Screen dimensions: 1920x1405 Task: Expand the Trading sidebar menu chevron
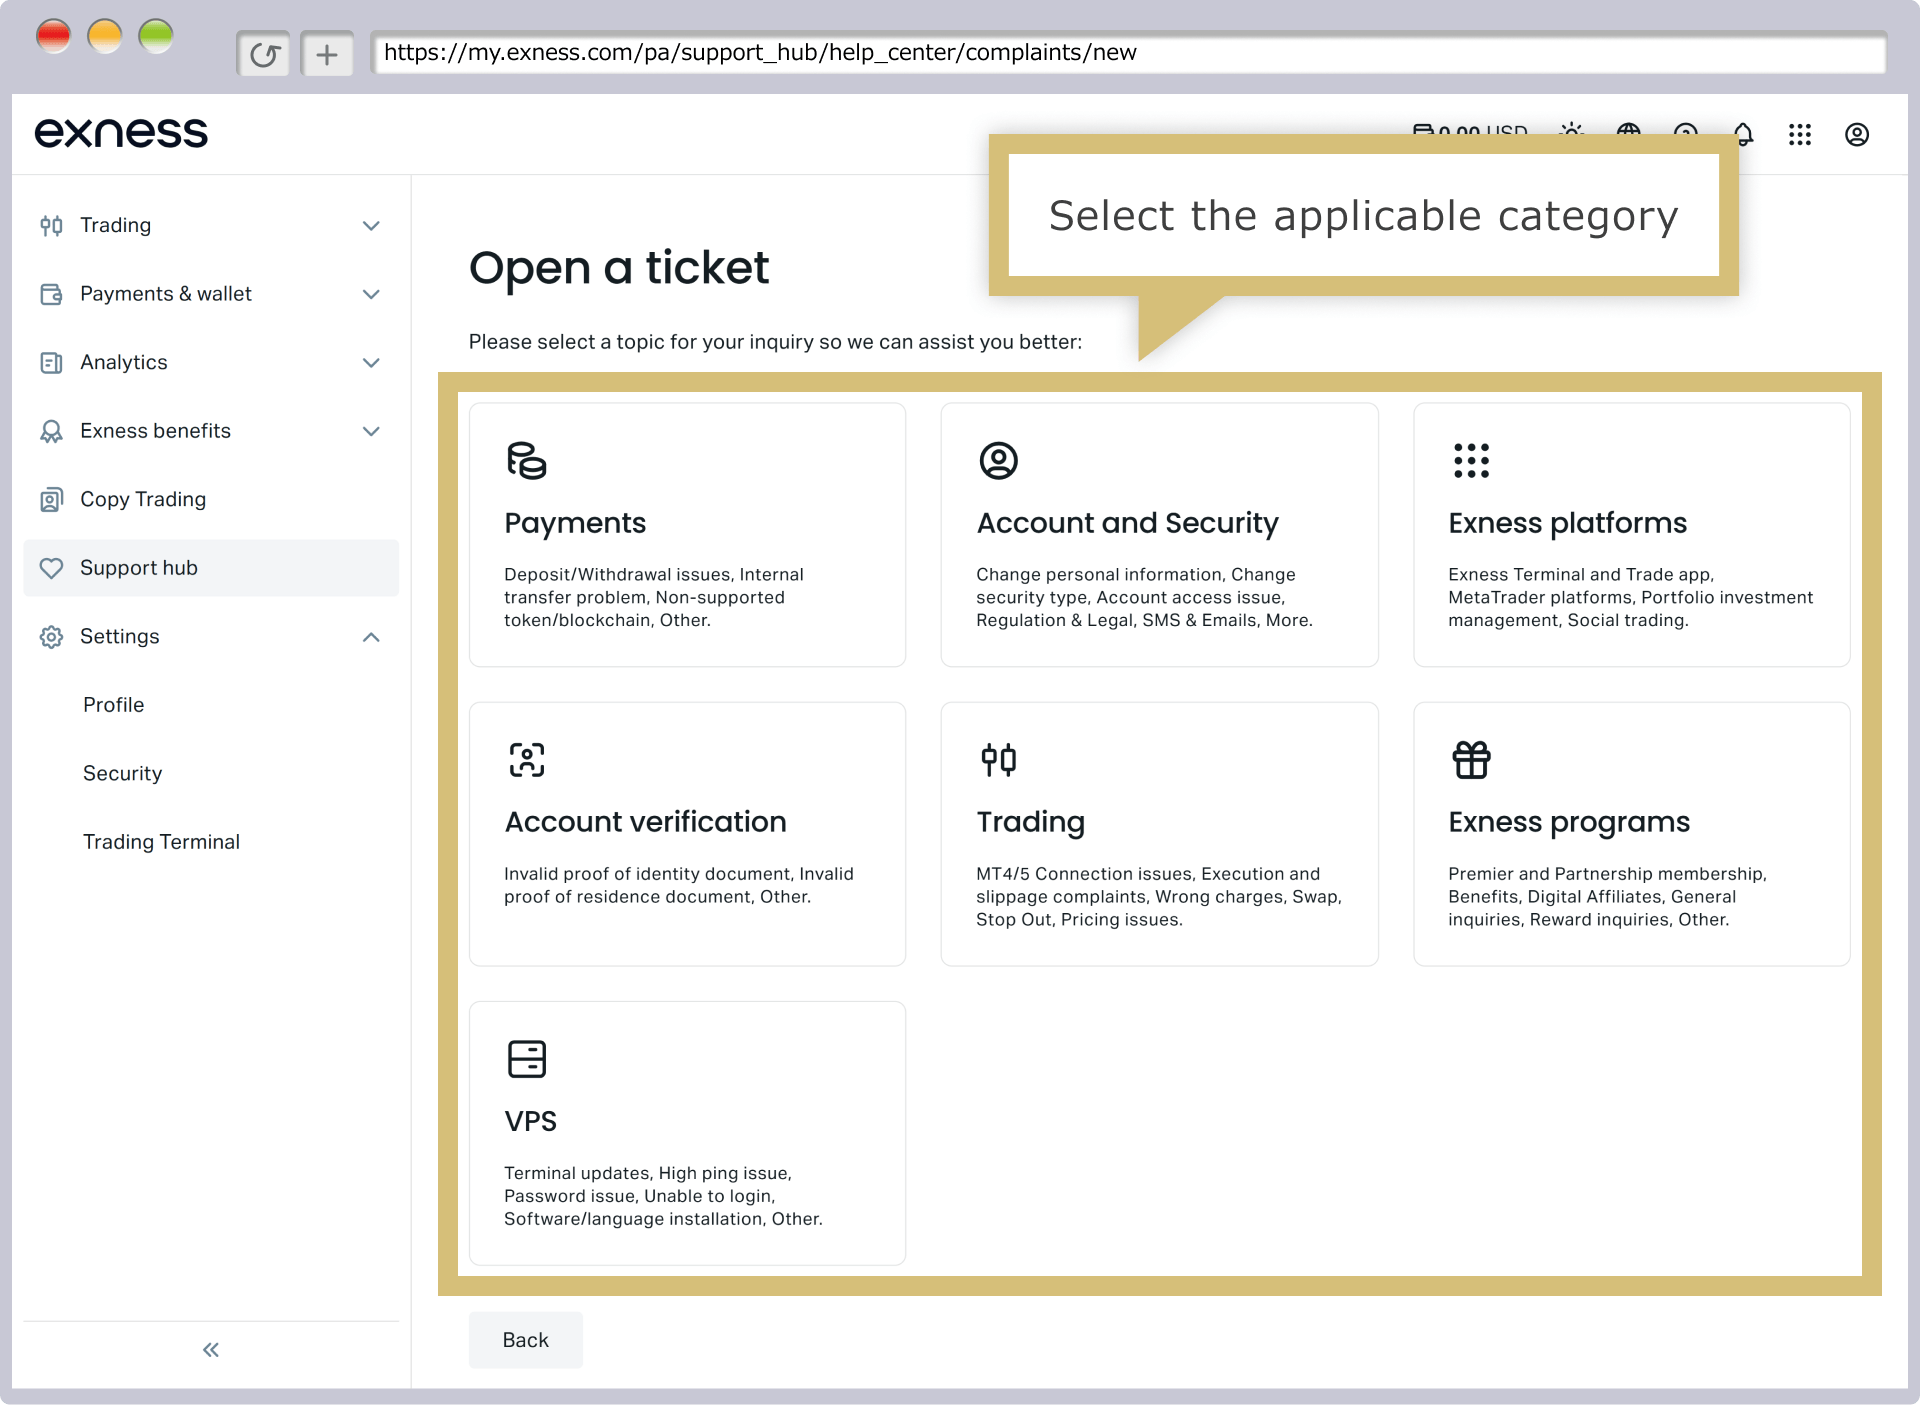[x=371, y=226]
